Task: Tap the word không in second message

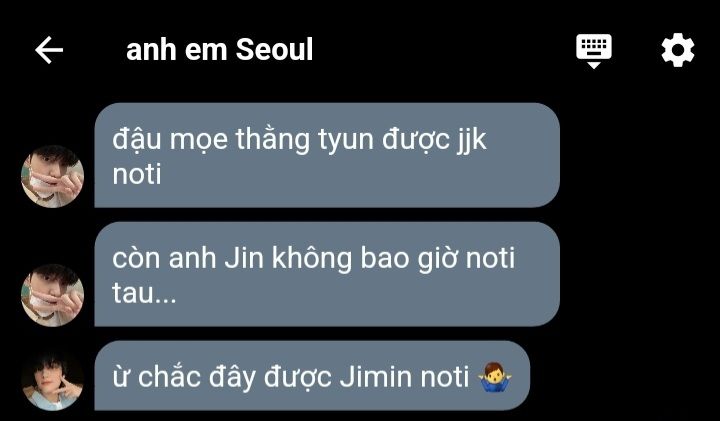Action: 312,257
